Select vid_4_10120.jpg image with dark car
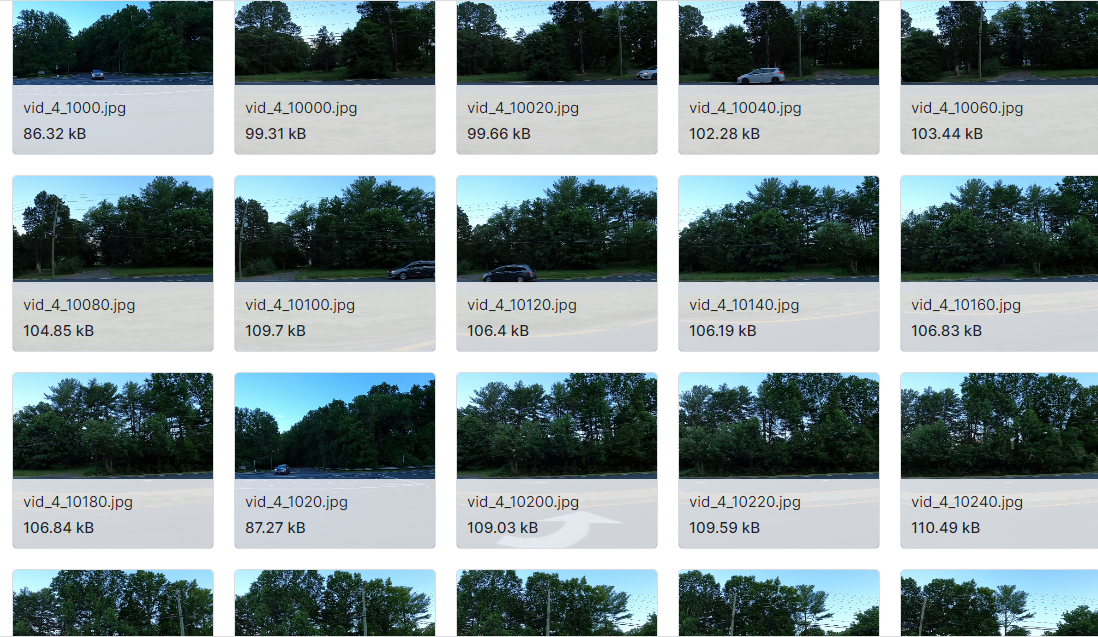This screenshot has height=637, width=1098. (x=557, y=228)
